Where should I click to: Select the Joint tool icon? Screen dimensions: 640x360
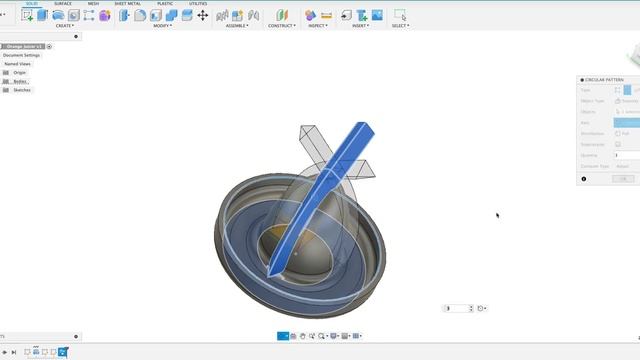(238, 16)
